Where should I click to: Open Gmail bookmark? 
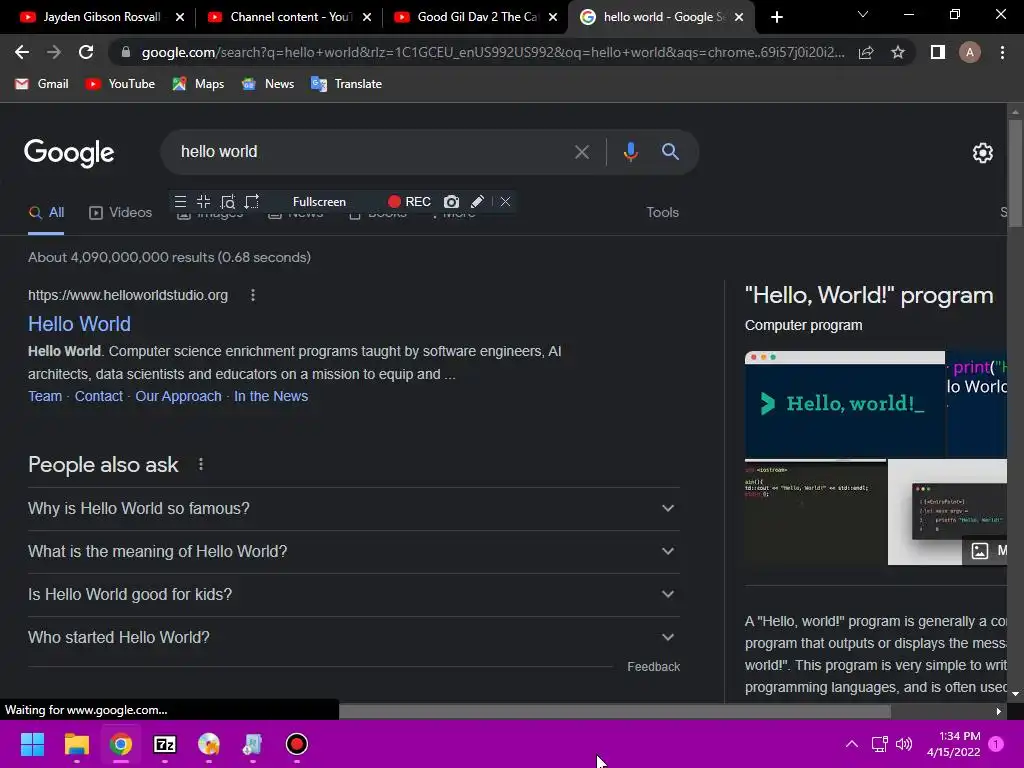point(42,84)
